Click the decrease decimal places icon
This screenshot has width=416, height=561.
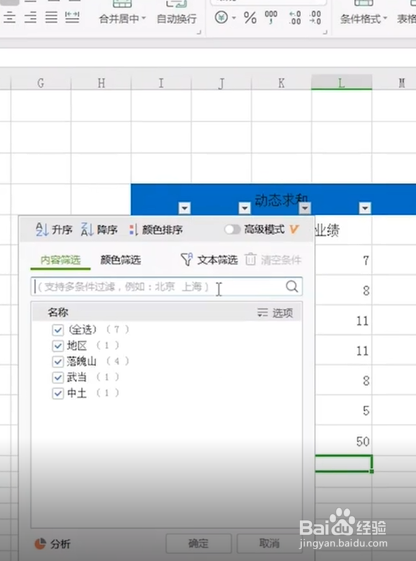(x=315, y=18)
